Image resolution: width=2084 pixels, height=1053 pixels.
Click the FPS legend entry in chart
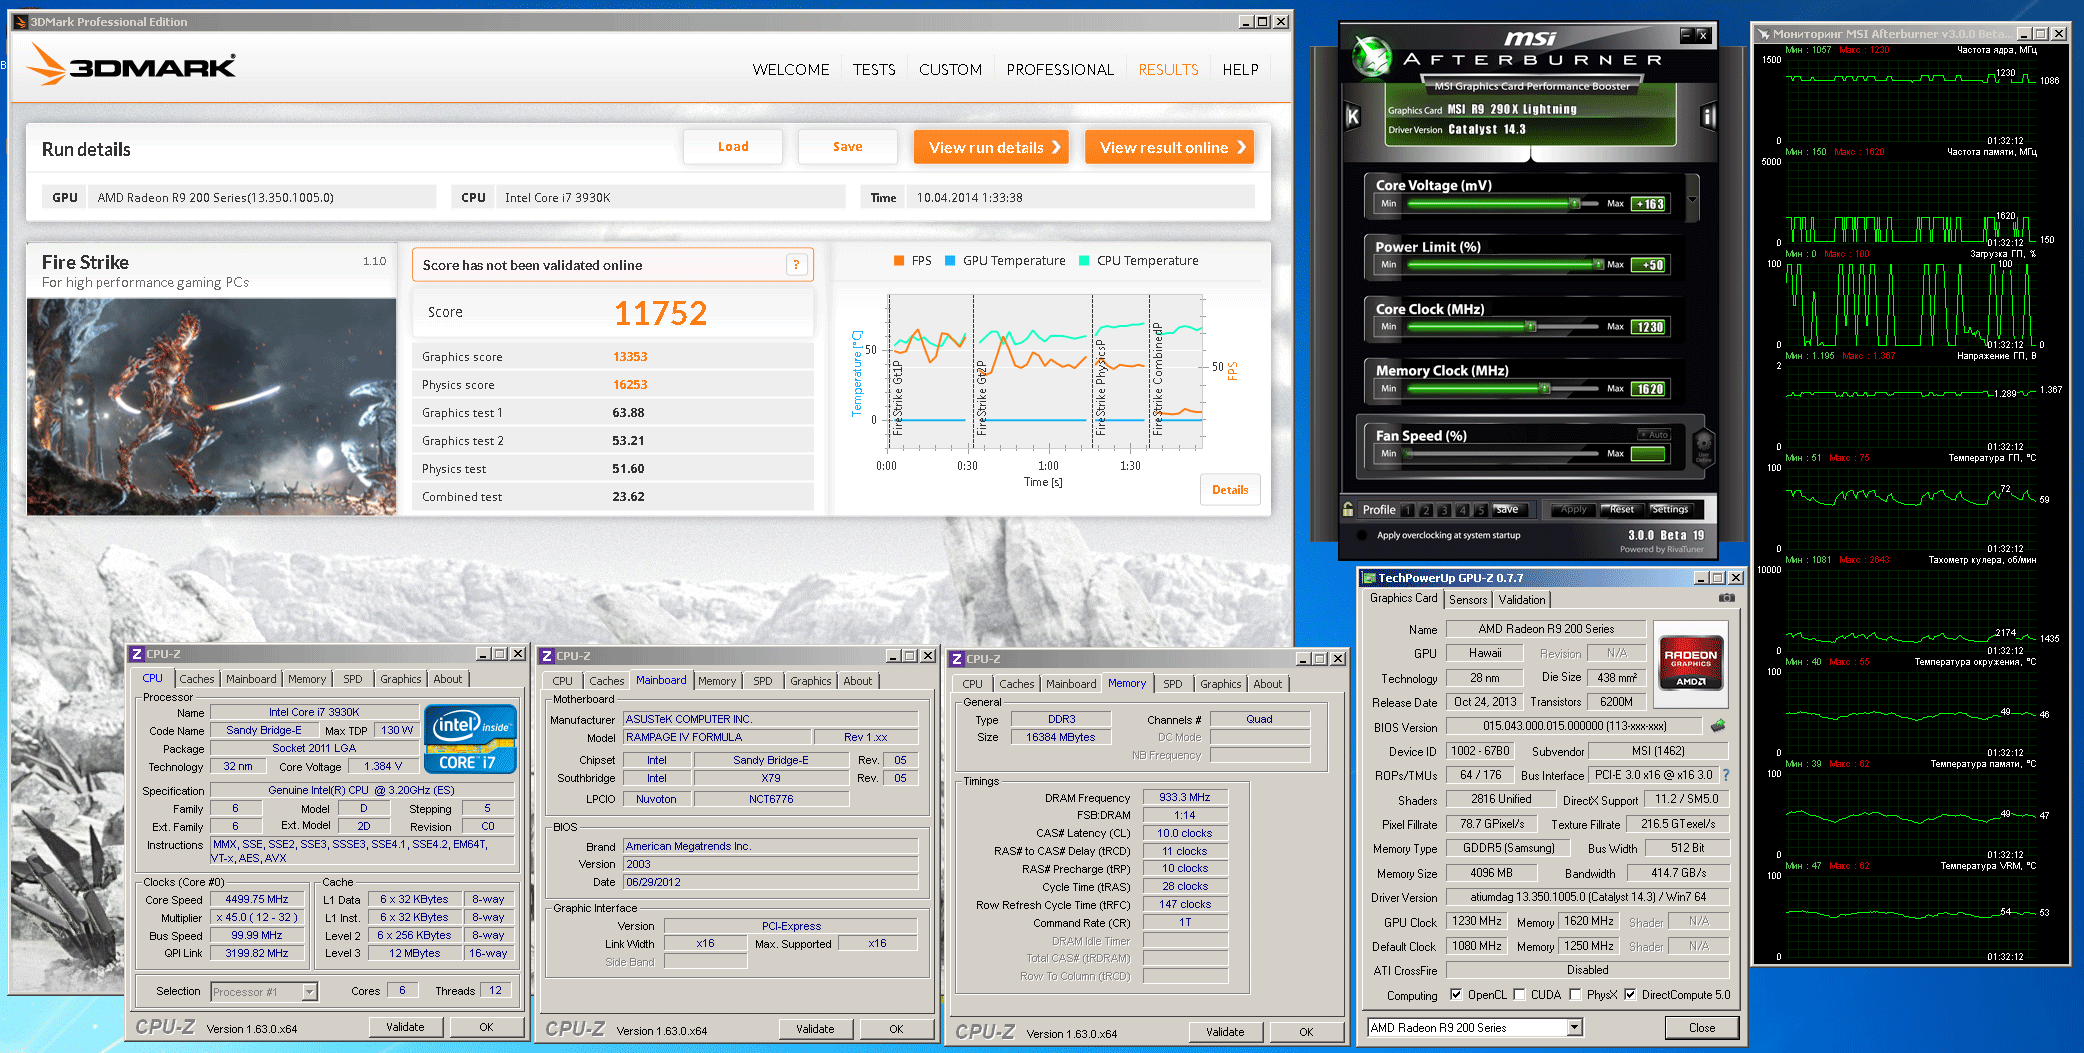pyautogui.click(x=912, y=261)
